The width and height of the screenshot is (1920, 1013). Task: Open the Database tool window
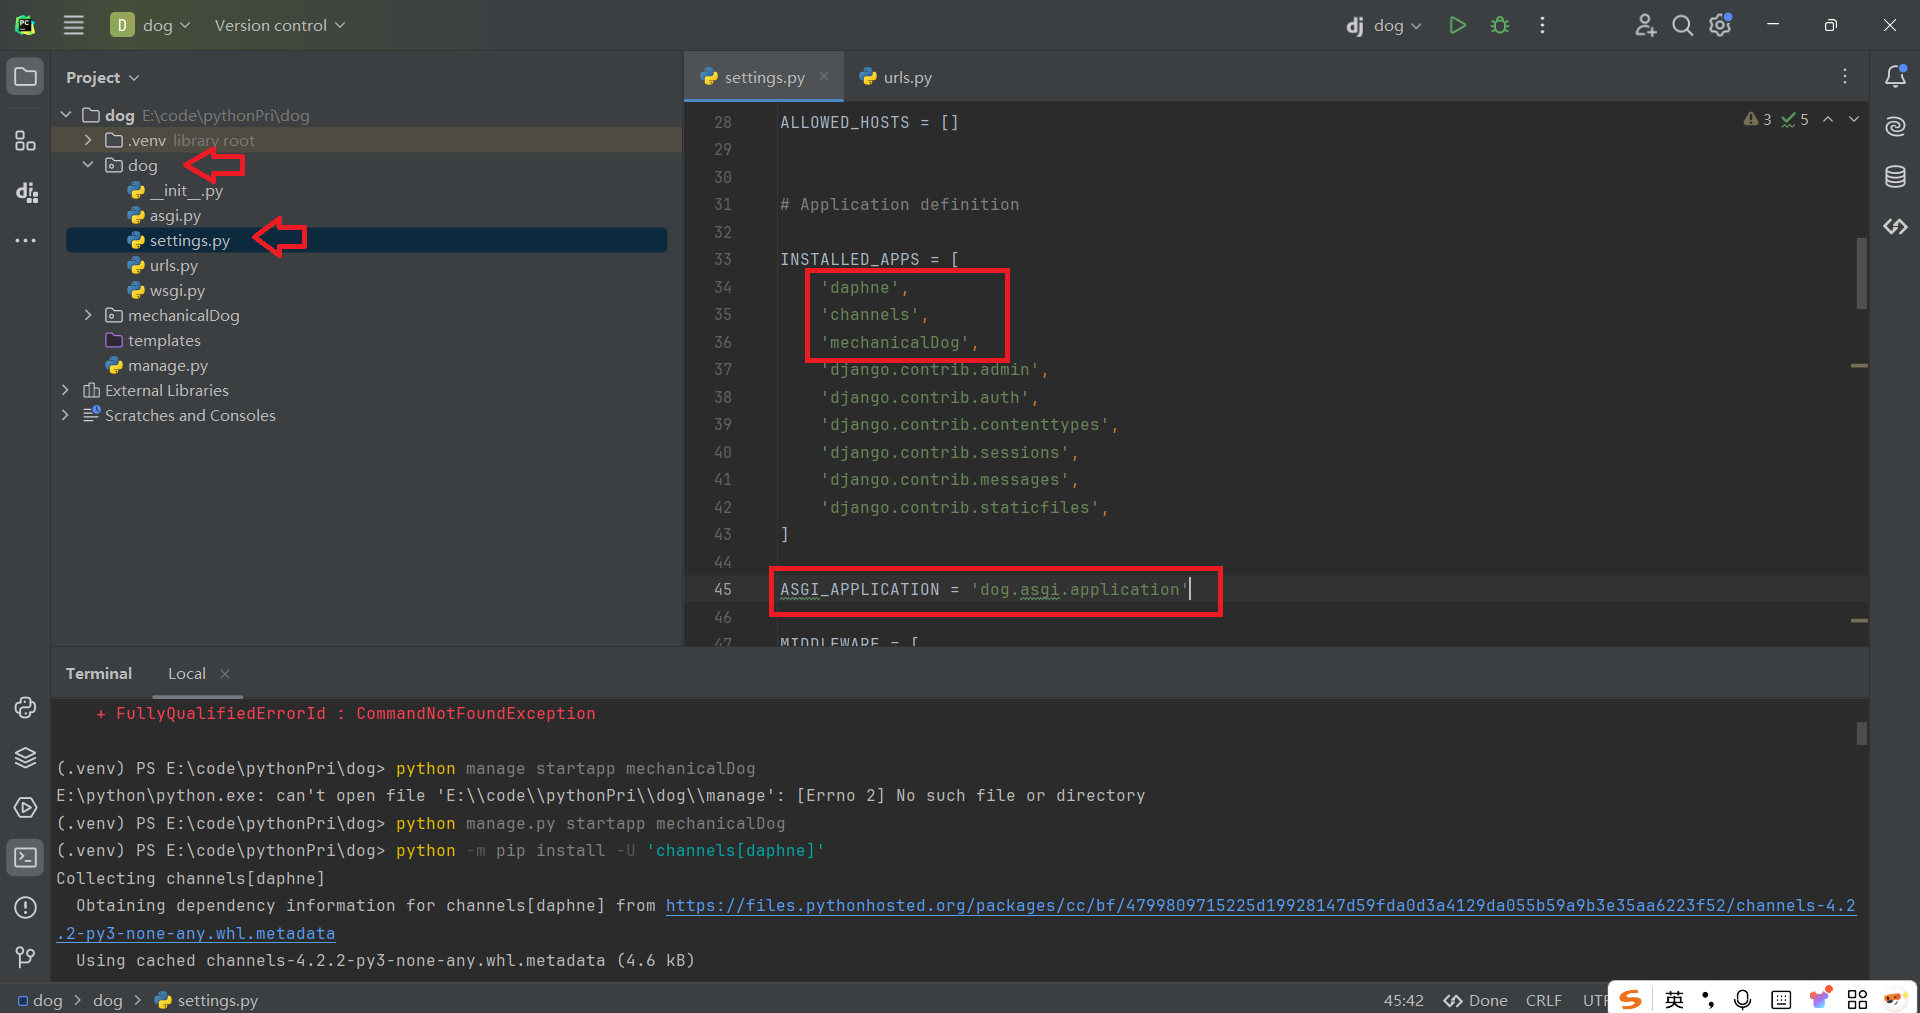[x=1895, y=176]
